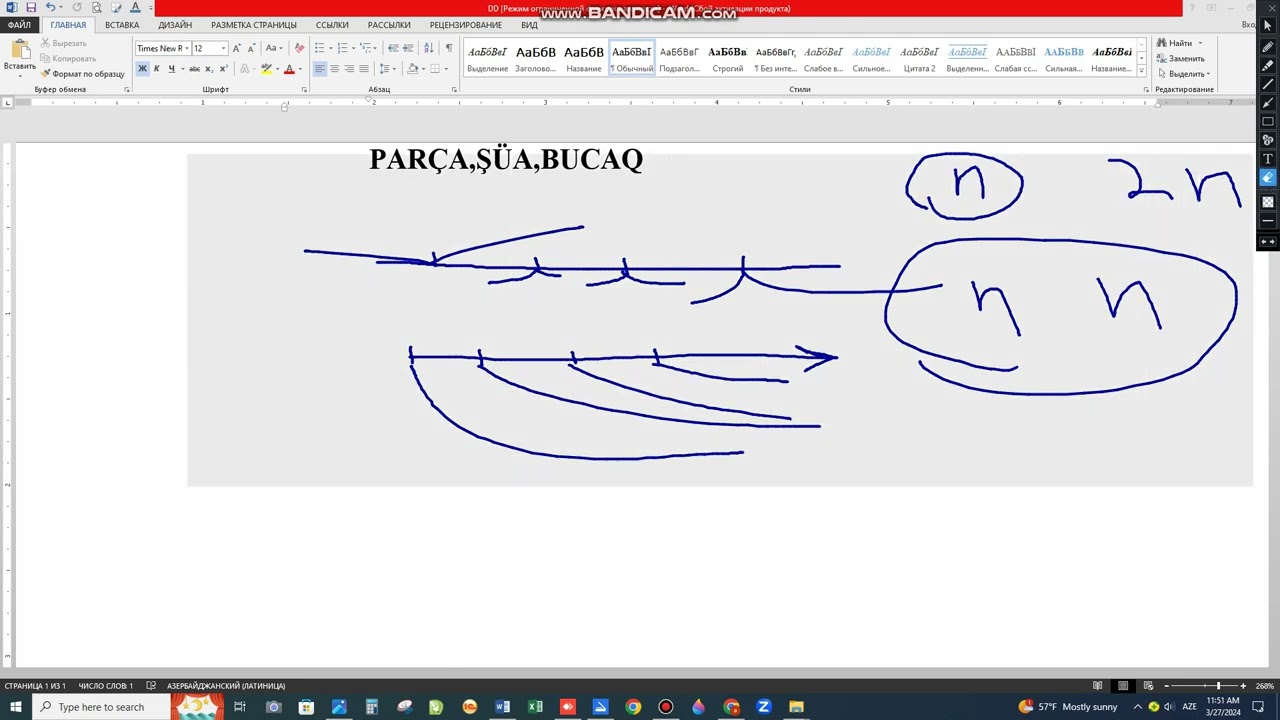Switch to the ВСТАВКА tab
Viewport: 1280px width, 720px height.
click(122, 25)
